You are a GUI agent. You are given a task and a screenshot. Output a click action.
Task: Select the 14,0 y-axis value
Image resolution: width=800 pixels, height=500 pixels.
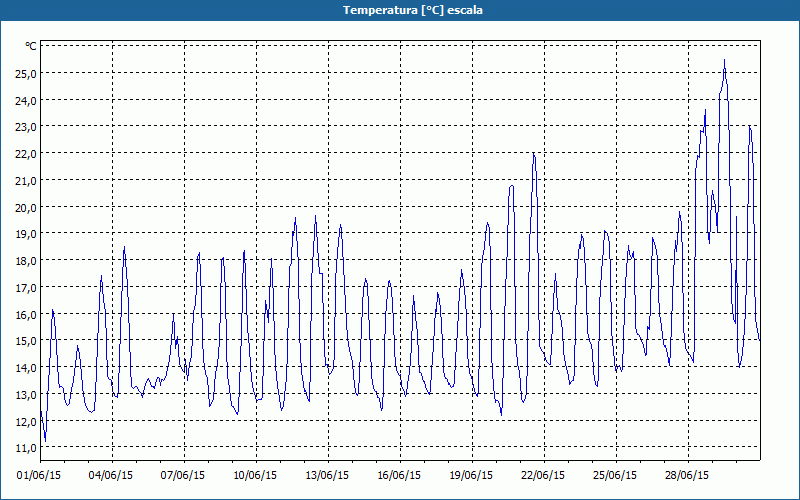(26, 367)
